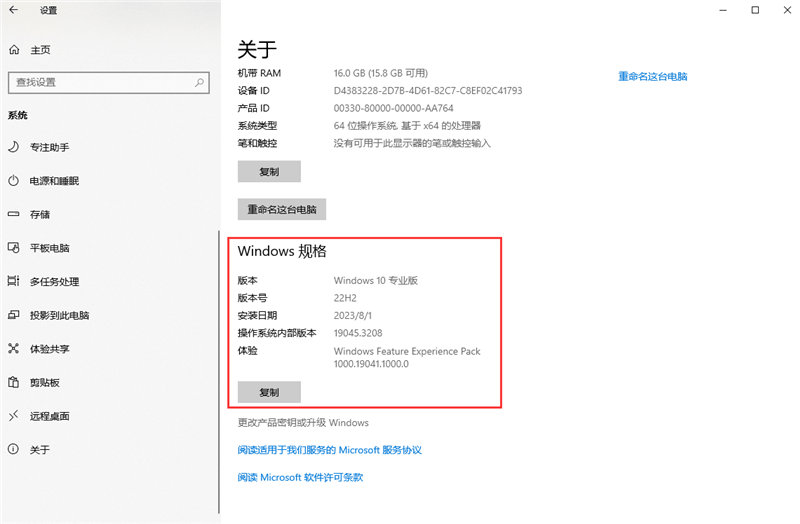Minimize the 设置 window
Image resolution: width=800 pixels, height=524 pixels.
[x=723, y=10]
